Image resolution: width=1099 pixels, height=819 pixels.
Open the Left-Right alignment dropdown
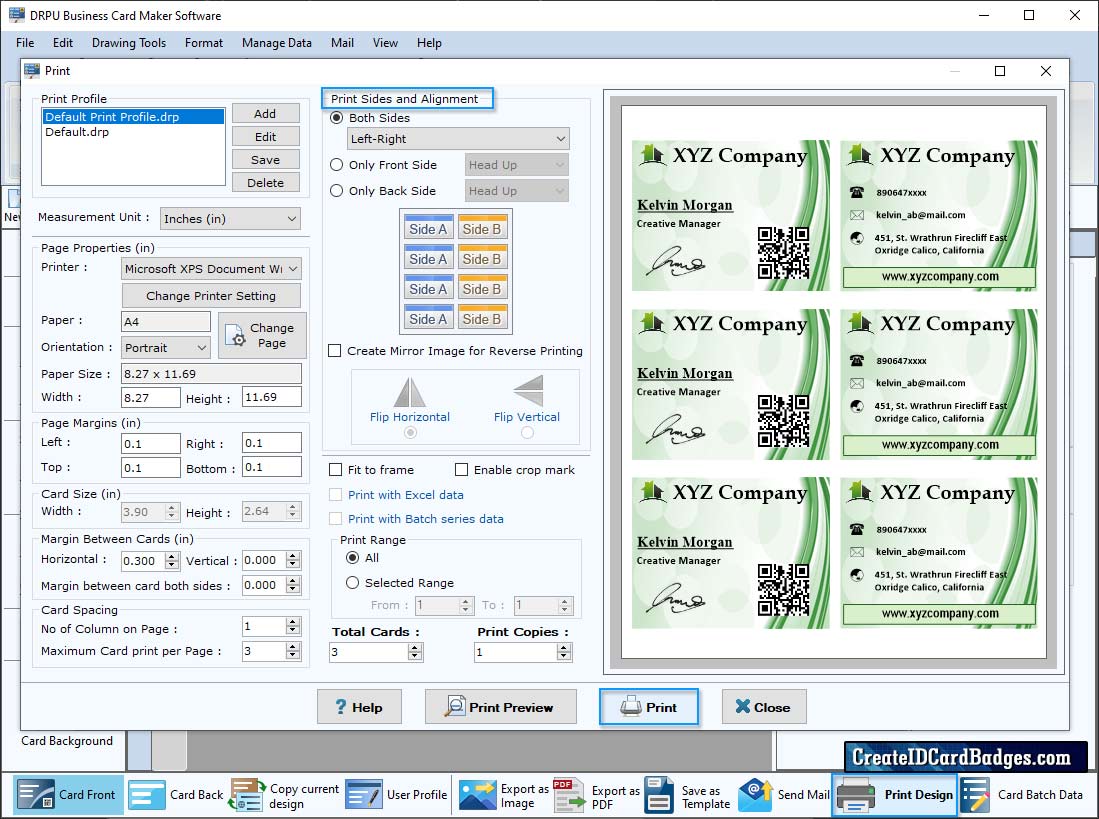tap(458, 139)
